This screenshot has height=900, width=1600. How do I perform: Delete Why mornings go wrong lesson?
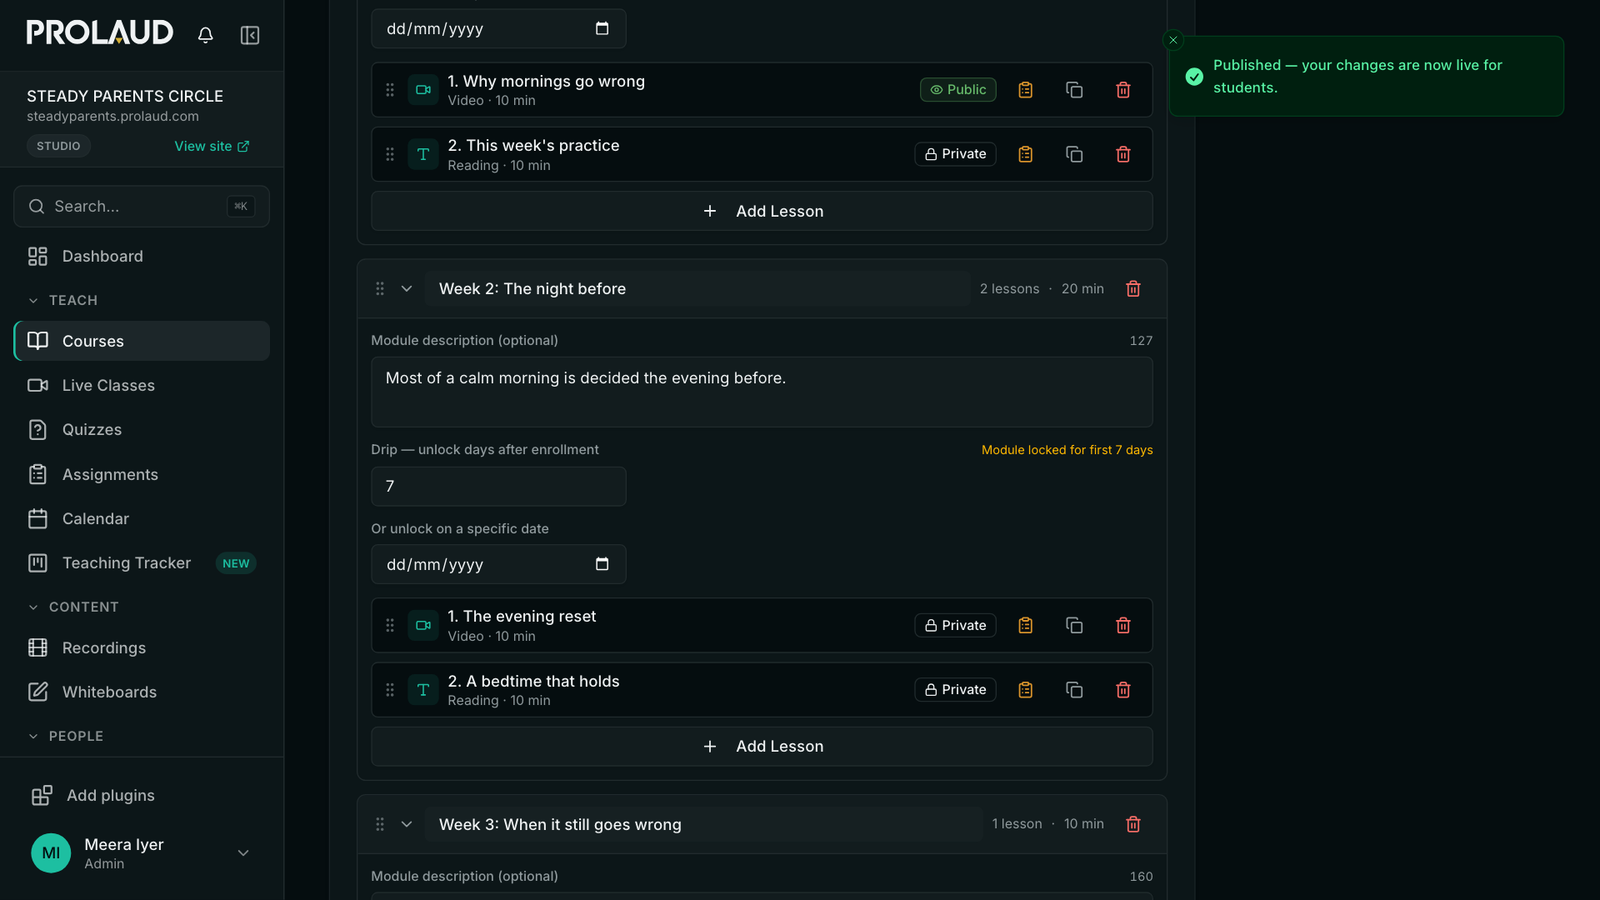point(1123,90)
